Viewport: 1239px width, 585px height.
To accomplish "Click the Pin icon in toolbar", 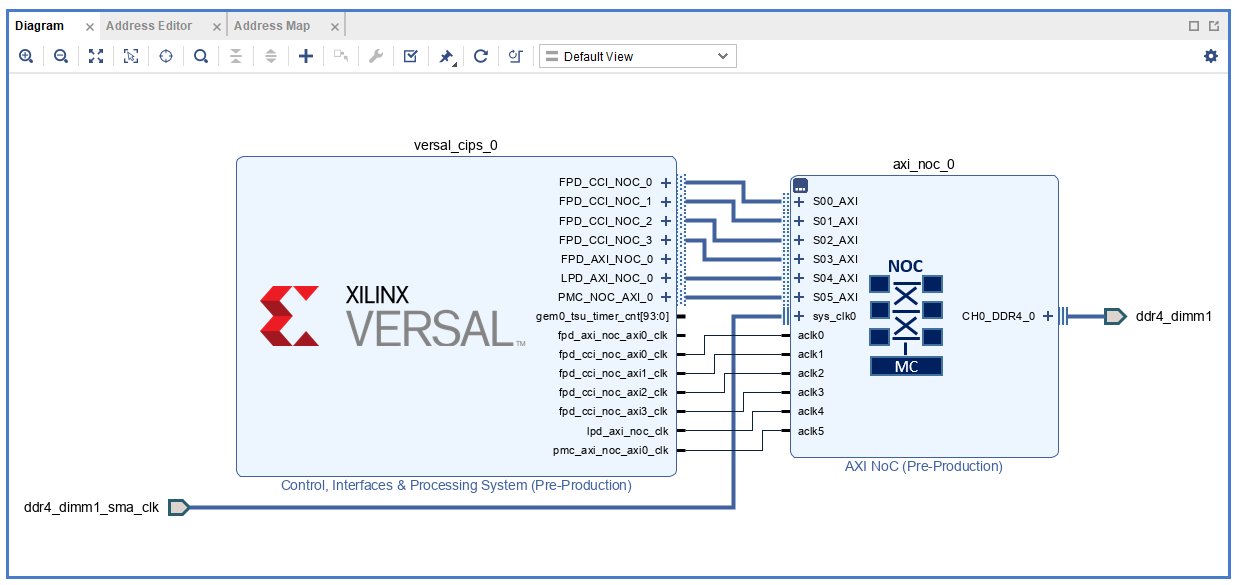I will (446, 57).
